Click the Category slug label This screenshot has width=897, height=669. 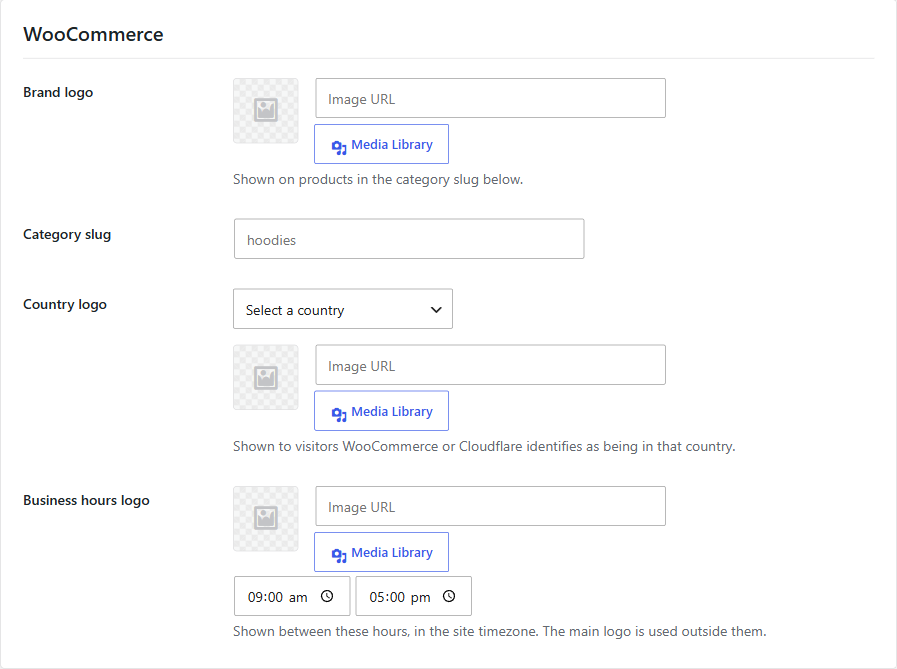click(x=67, y=235)
